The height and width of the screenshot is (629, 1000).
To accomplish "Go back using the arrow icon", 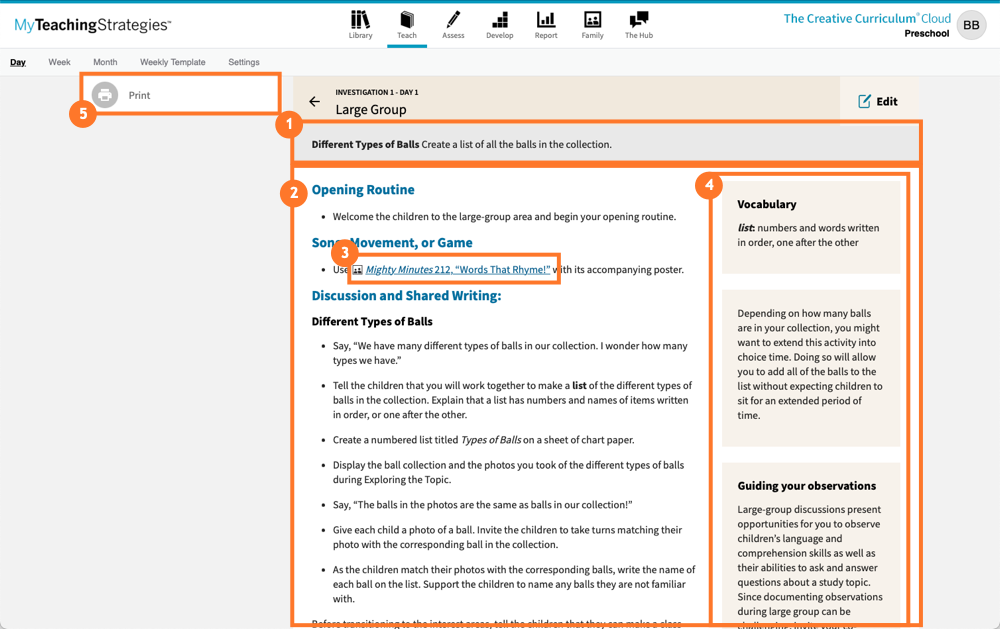I will point(314,101).
